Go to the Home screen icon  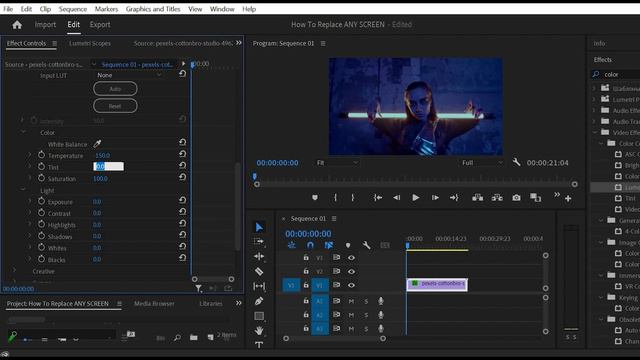pyautogui.click(x=17, y=25)
